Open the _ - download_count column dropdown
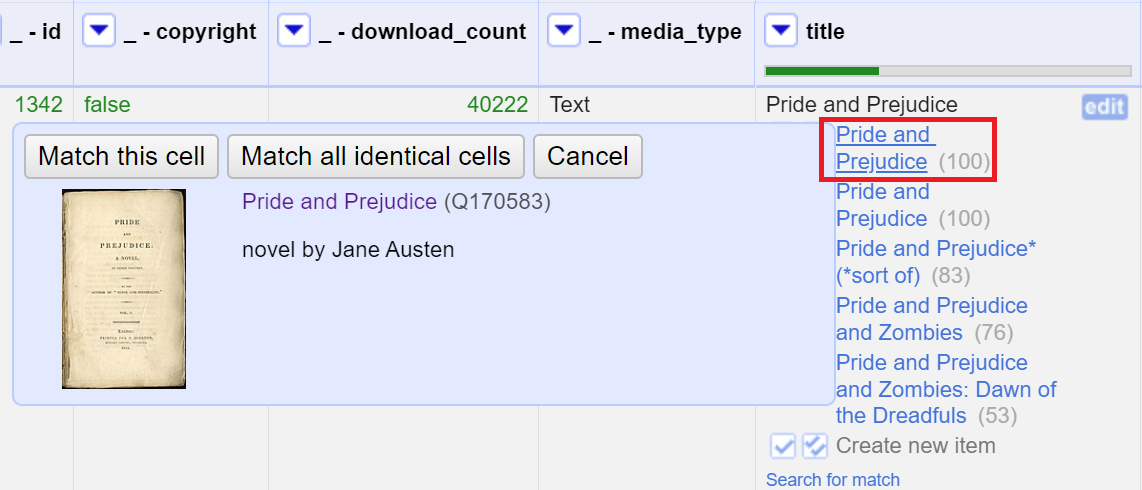Viewport: 1142px width, 490px height. [294, 32]
